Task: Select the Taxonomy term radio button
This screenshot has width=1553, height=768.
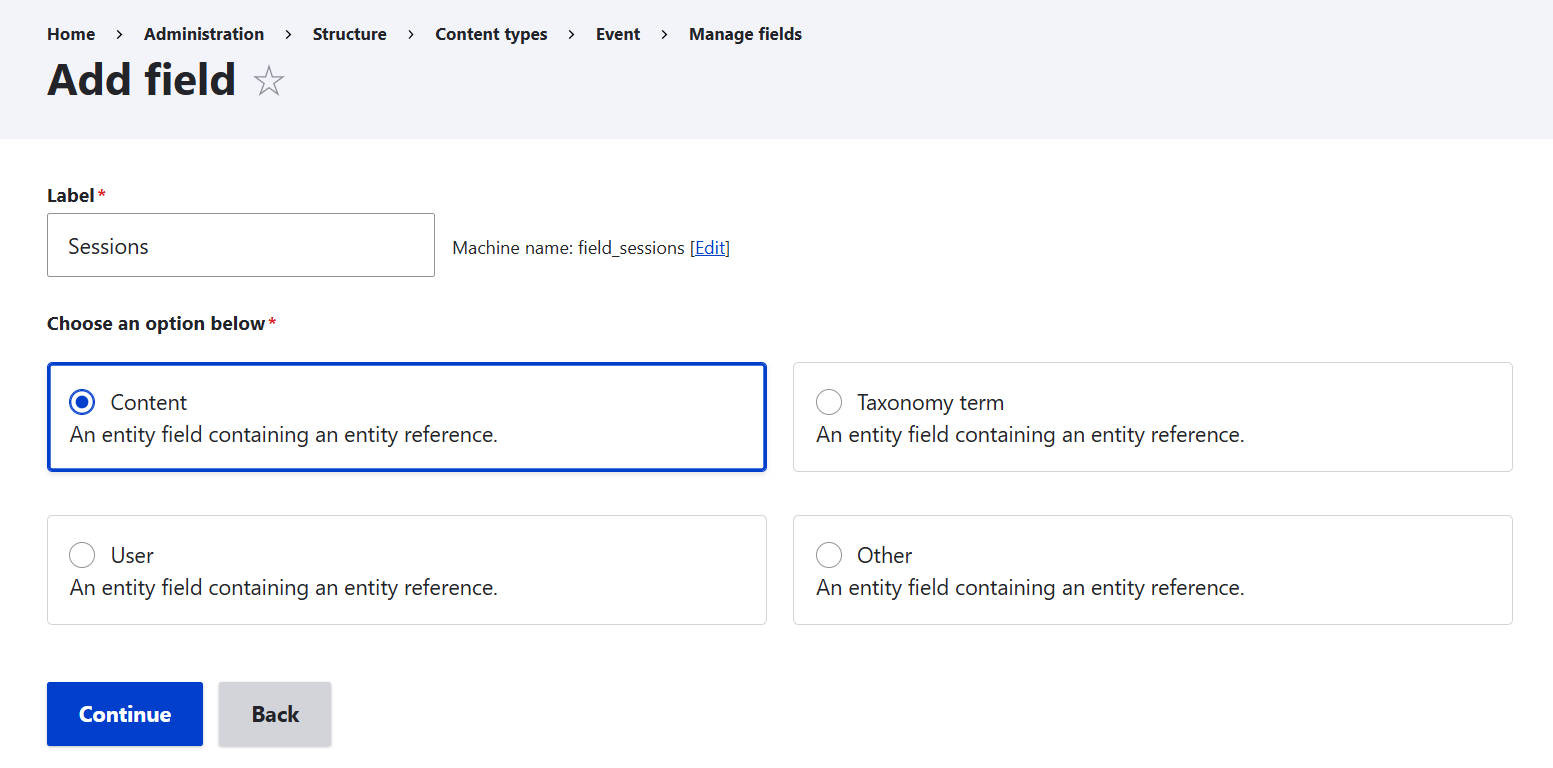Action: (829, 402)
